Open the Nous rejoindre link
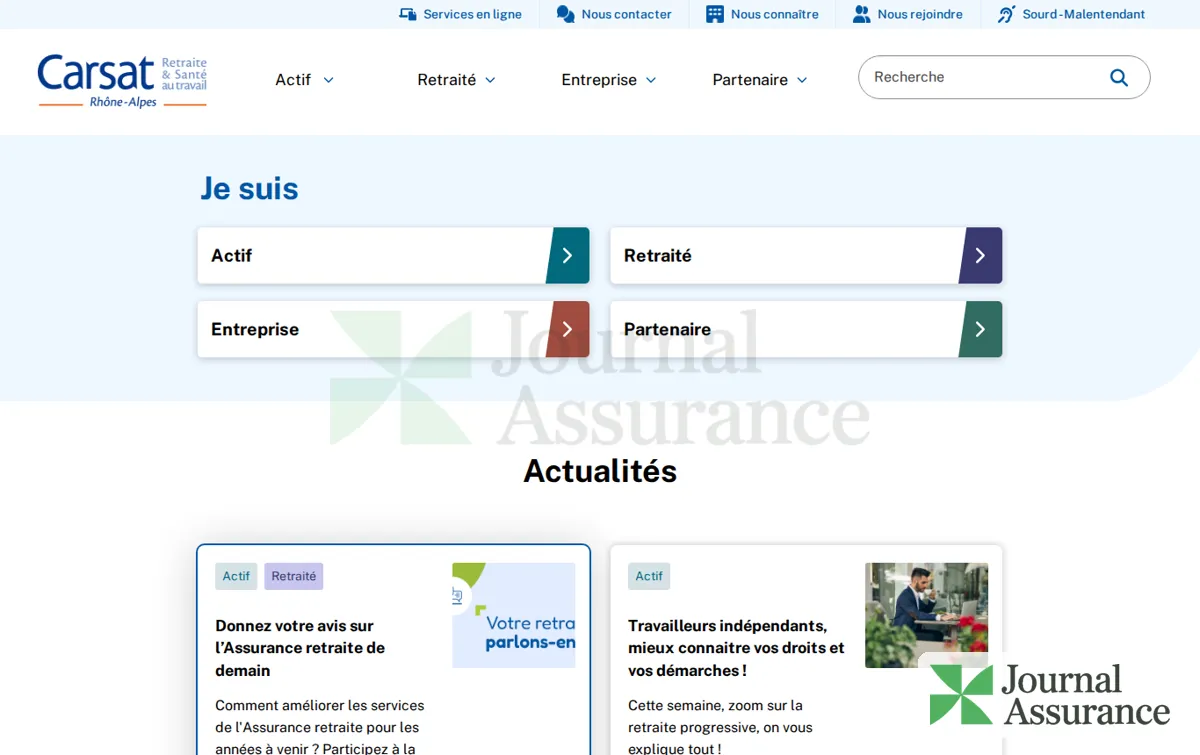Viewport: 1200px width, 755px height. 908,14
